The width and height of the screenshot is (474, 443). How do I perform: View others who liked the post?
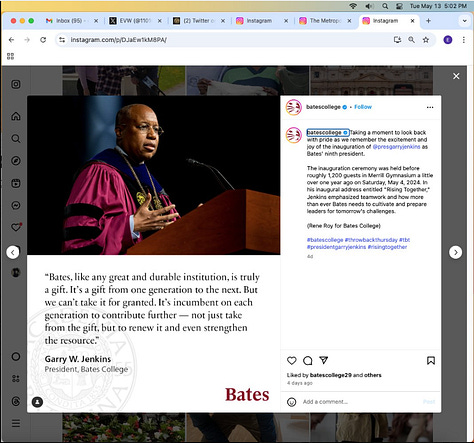coord(373,375)
